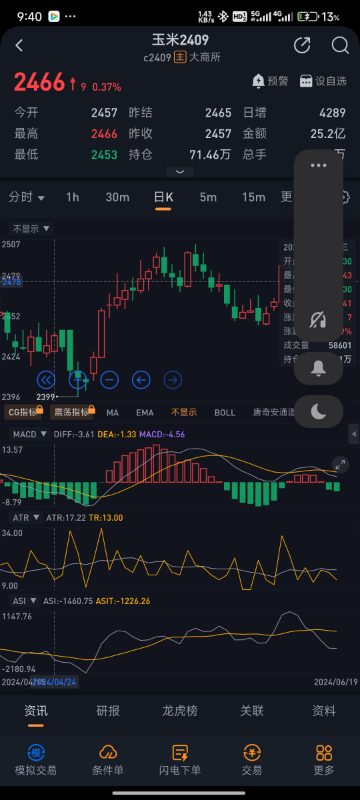This screenshot has width=360, height=800.
Task: Open 闪电下单 flash order
Action: point(180,760)
